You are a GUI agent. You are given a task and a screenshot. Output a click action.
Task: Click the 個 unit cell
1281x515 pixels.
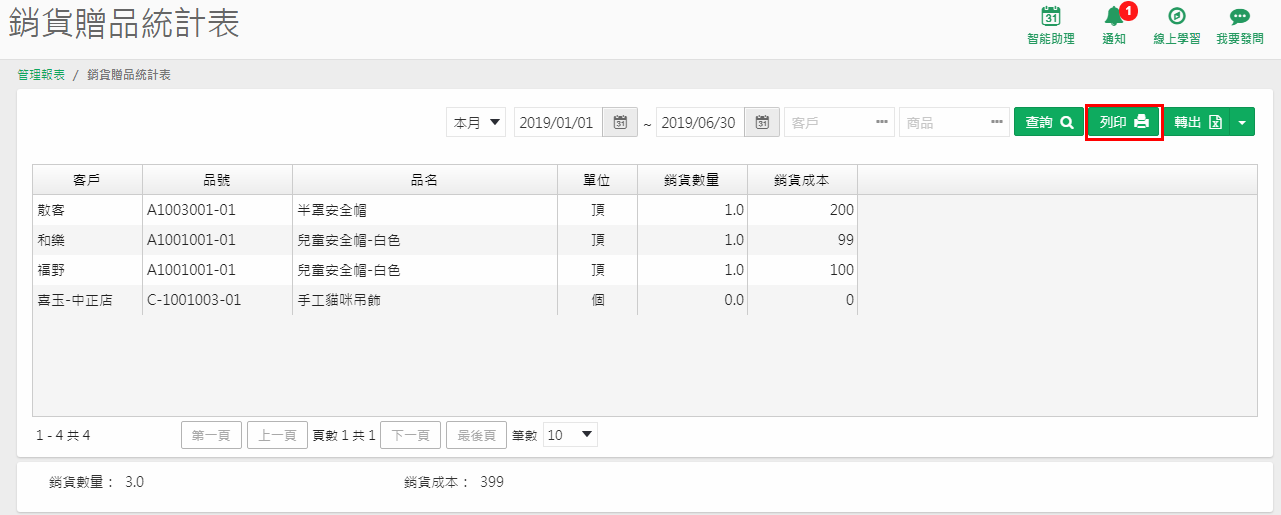tap(597, 300)
